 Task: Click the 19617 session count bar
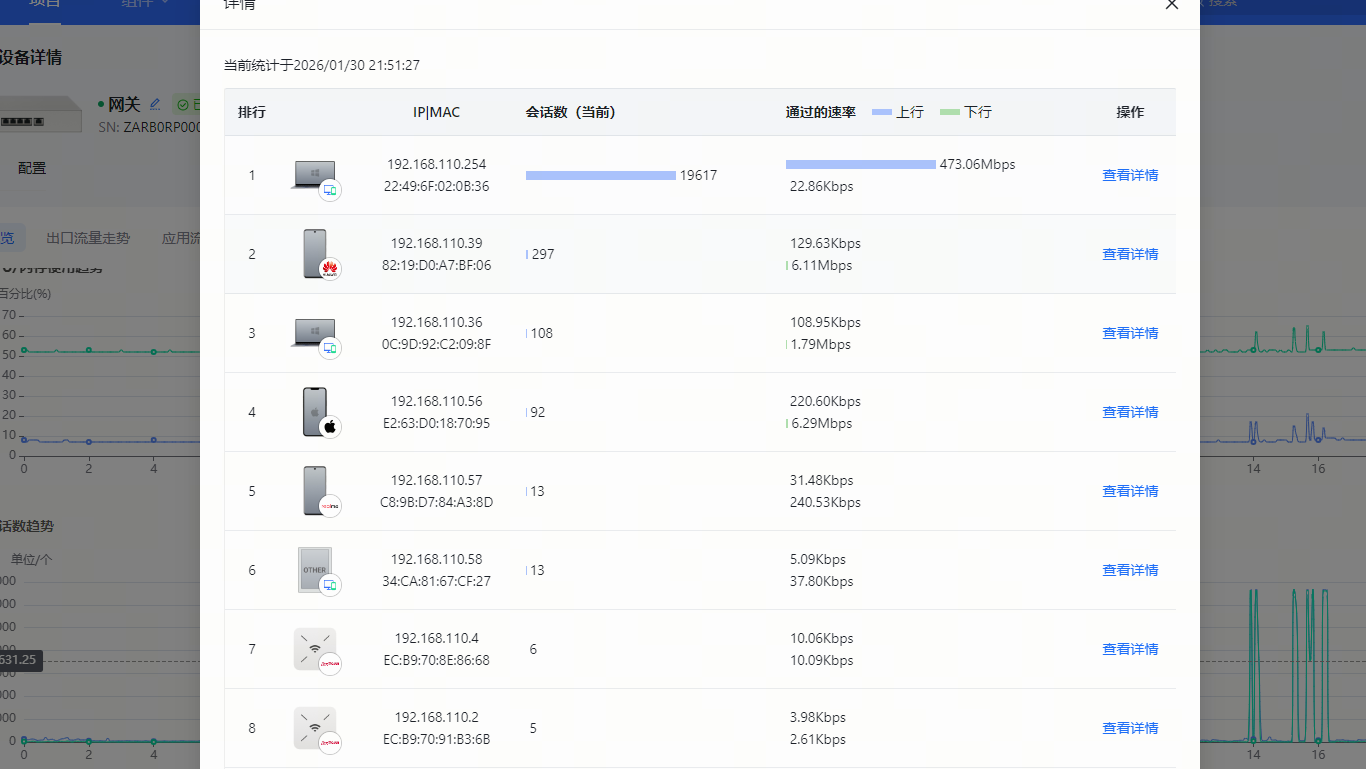(x=600, y=175)
